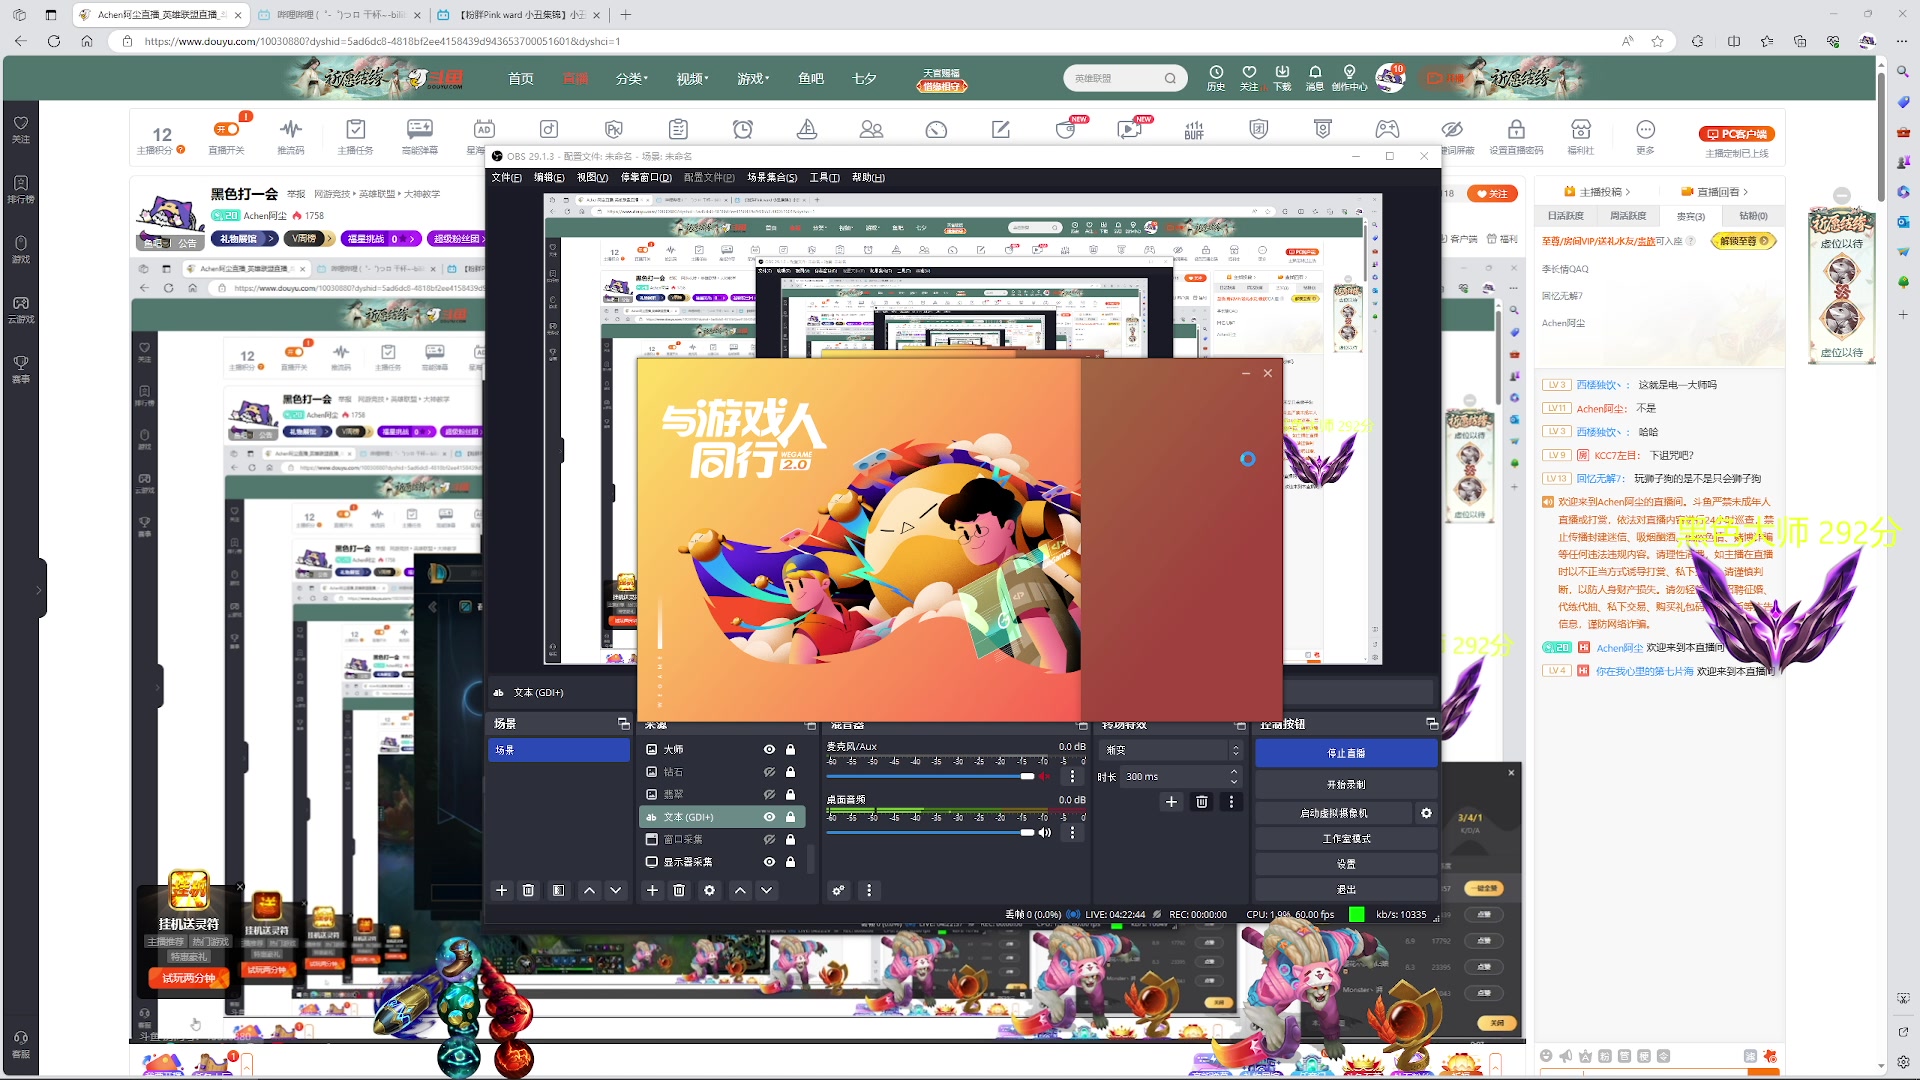Open 更多 more options icon
1920x1080 pixels.
(1645, 136)
